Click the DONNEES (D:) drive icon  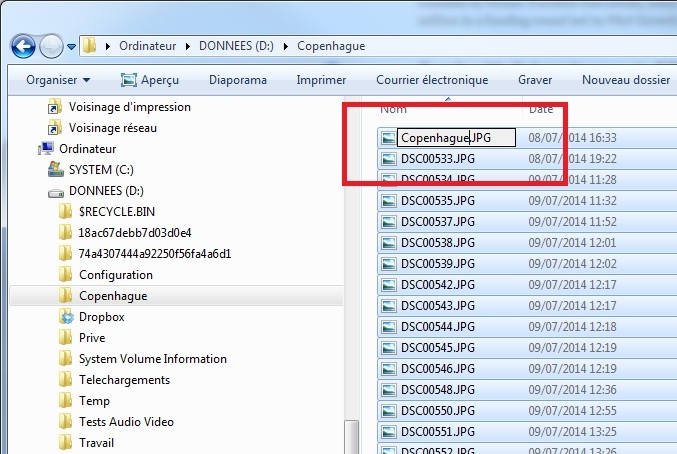[x=56, y=191]
